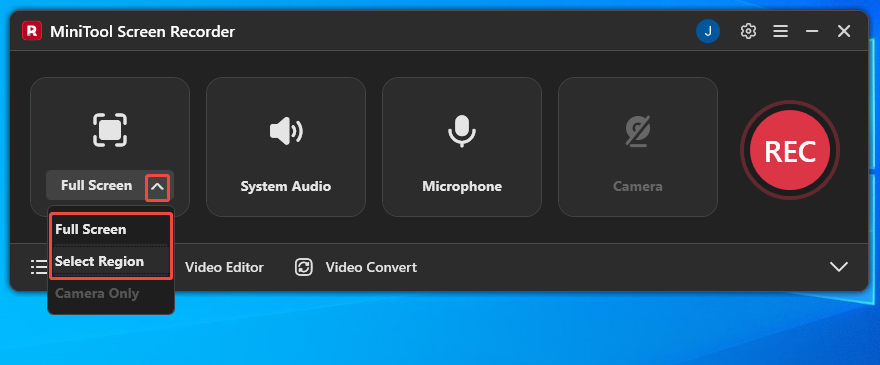This screenshot has height=365, width=880.
Task: Click the Microphone label
Action: coord(462,186)
